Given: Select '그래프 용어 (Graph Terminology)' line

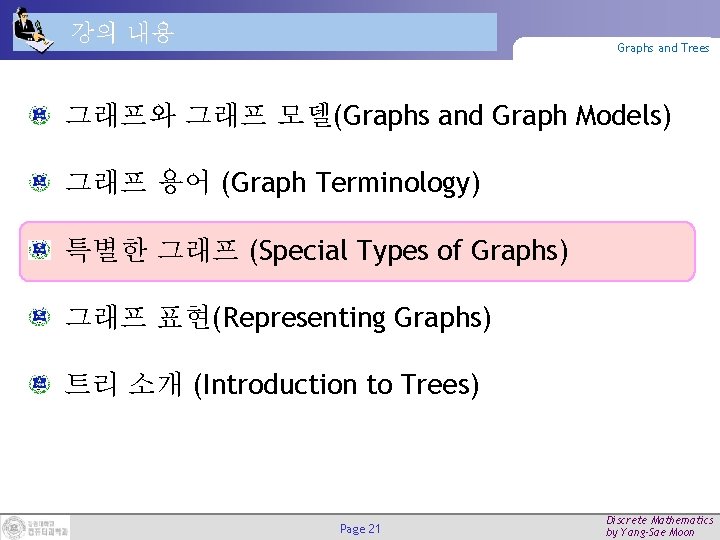Looking at the screenshot, I should click(x=272, y=183).
